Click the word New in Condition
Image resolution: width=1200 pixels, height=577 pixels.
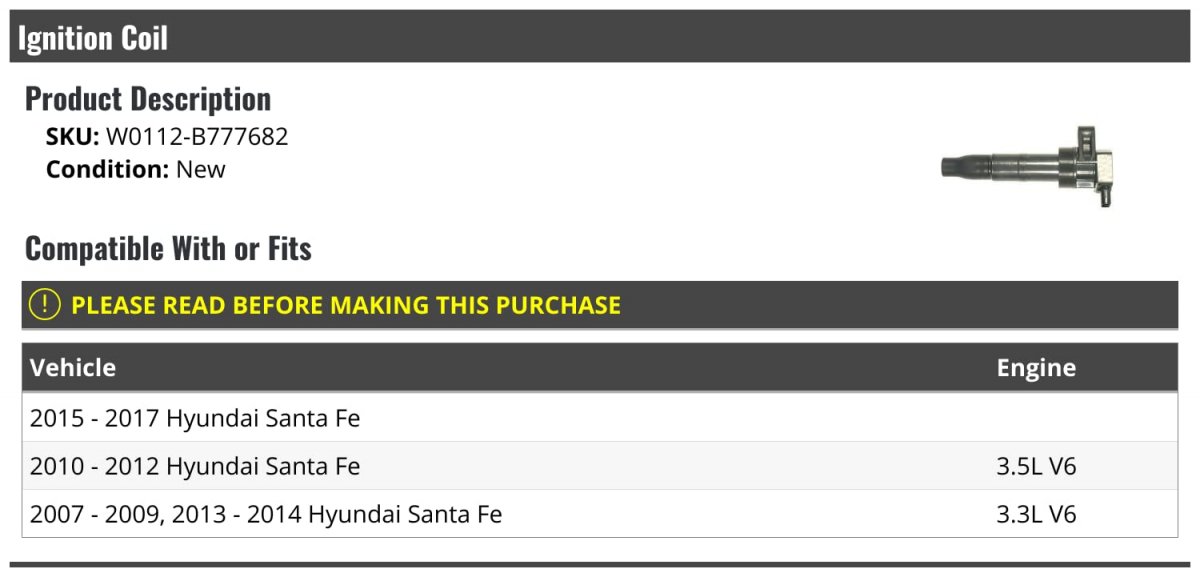[x=201, y=169]
